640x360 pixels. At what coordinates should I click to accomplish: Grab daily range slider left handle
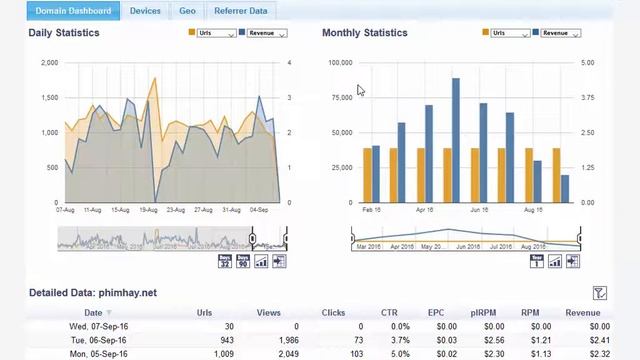click(253, 238)
